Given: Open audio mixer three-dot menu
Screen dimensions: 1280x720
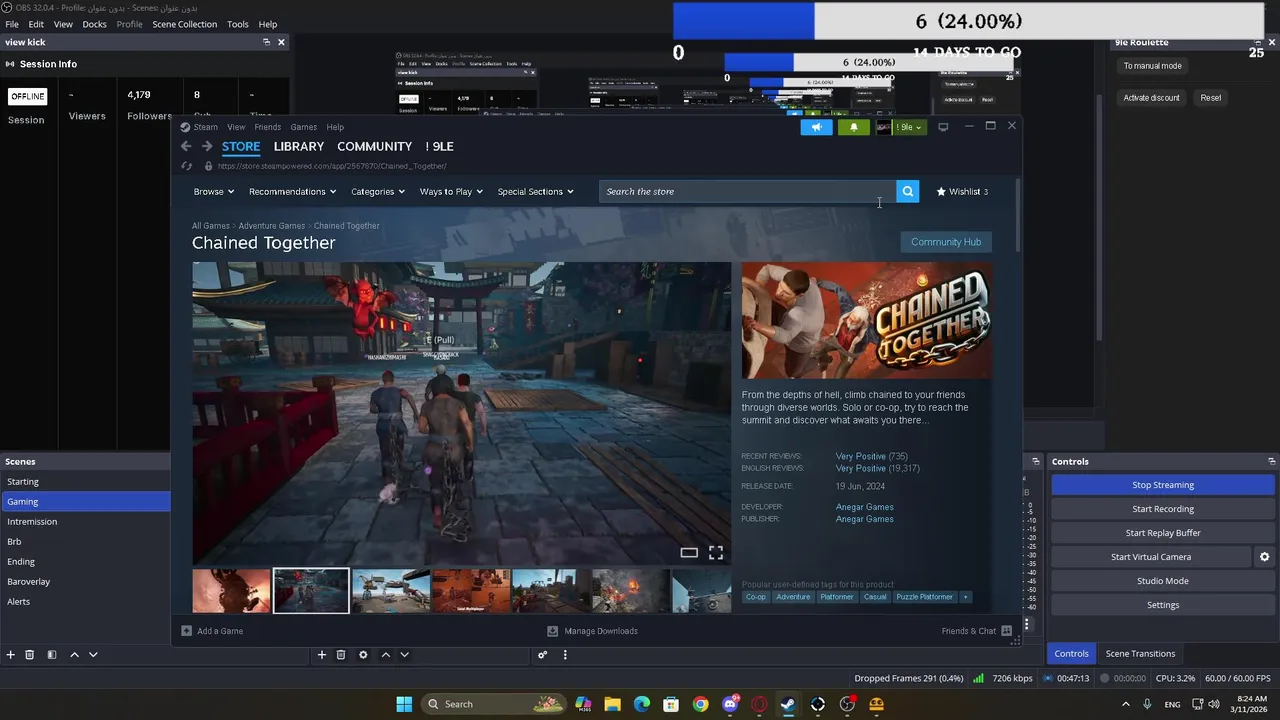Looking at the screenshot, I should click(x=565, y=655).
